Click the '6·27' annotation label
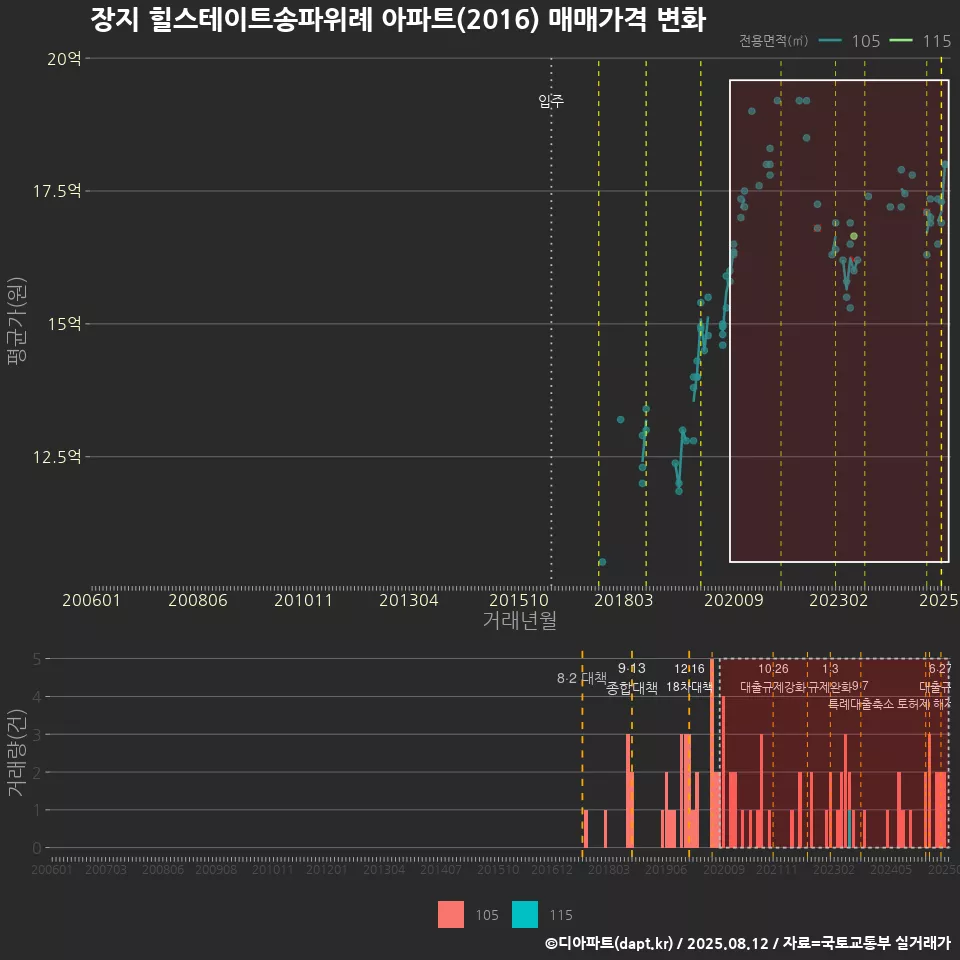The width and height of the screenshot is (960, 960). tap(940, 669)
